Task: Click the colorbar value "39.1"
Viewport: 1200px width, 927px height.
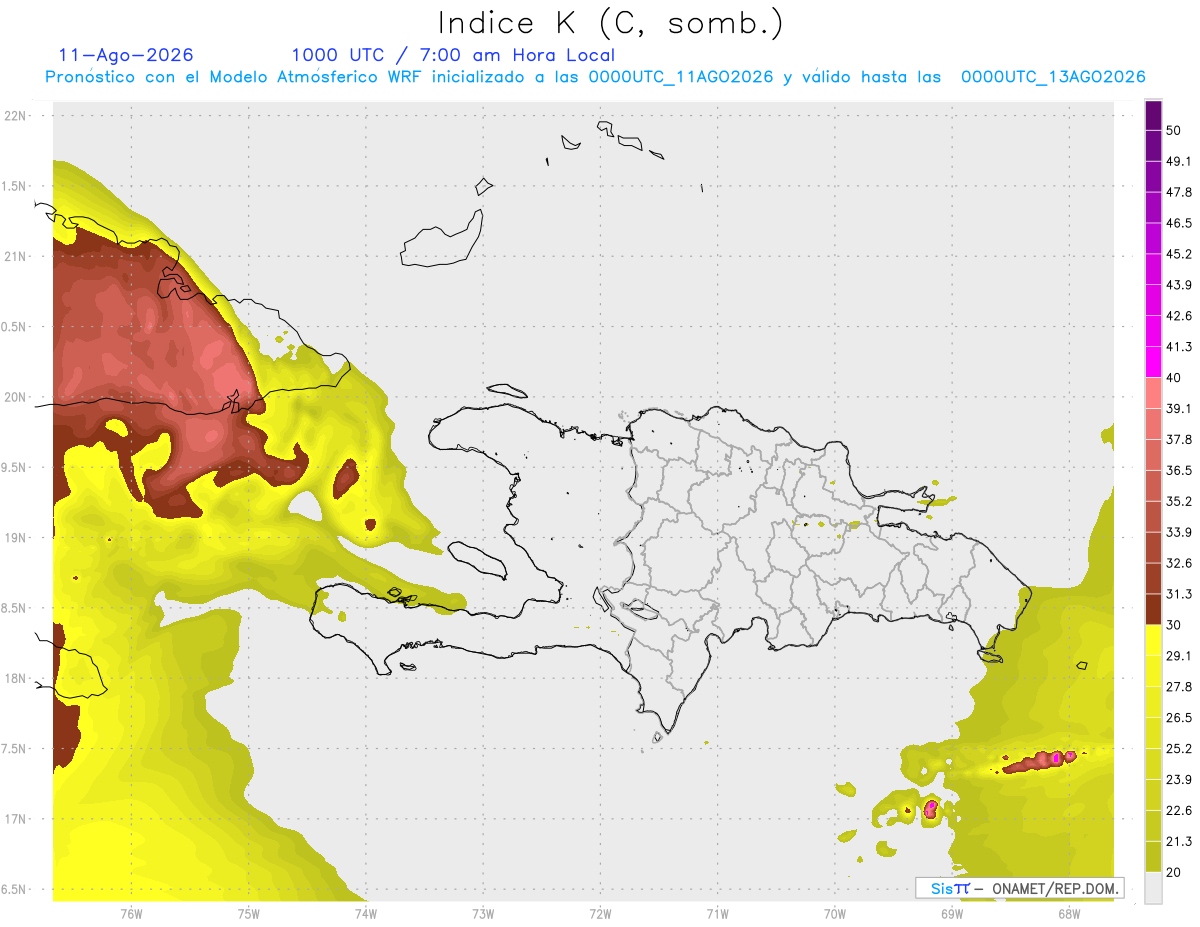Action: pos(1179,408)
